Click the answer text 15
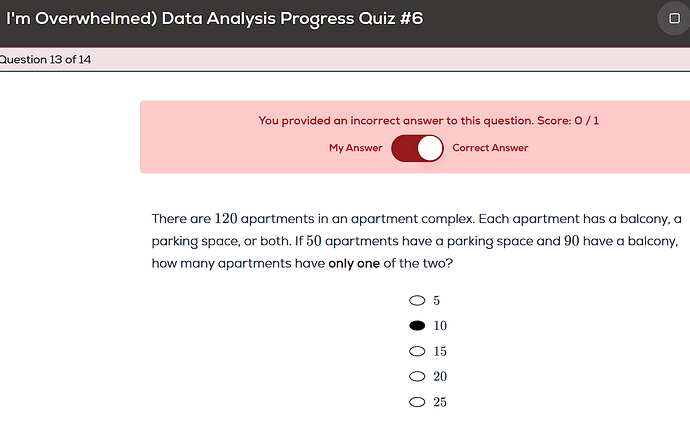The width and height of the screenshot is (690, 424). click(x=440, y=351)
